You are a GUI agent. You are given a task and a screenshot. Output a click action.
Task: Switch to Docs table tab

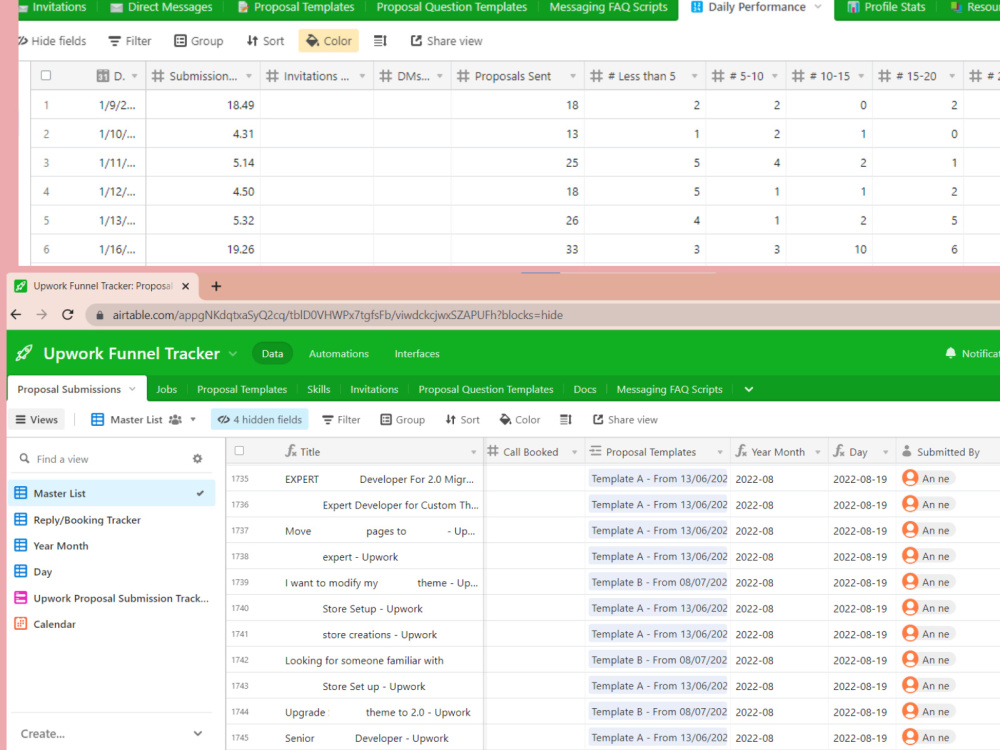[585, 389]
